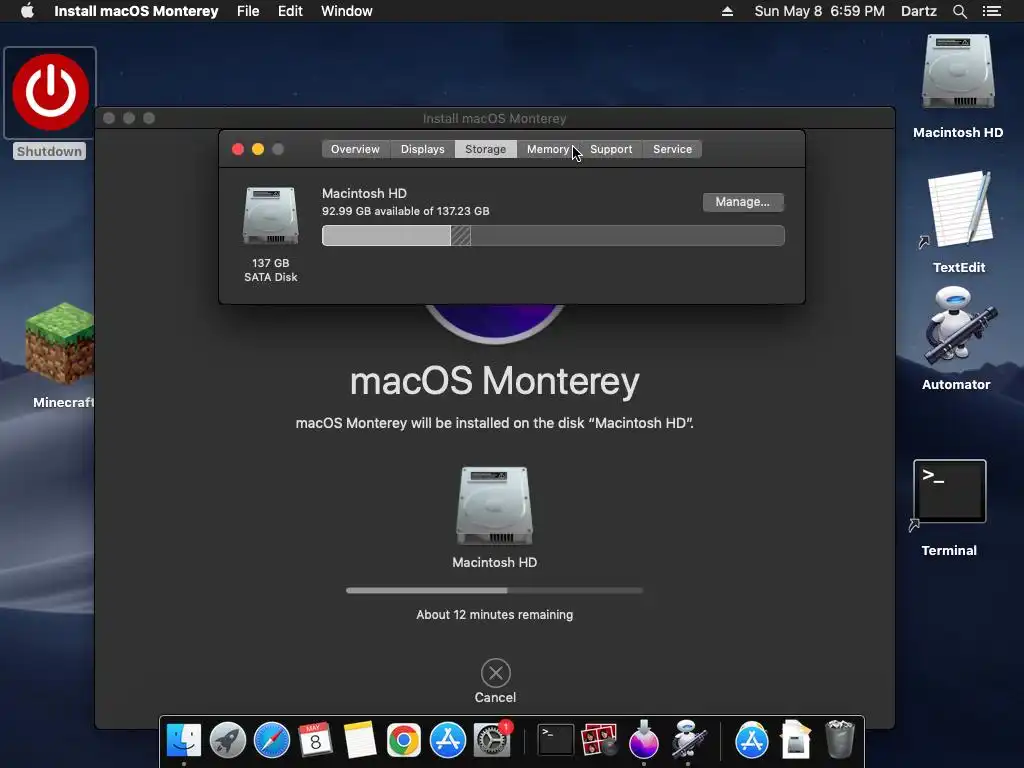
Task: Open Spotlight search magnifier
Action: click(960, 11)
